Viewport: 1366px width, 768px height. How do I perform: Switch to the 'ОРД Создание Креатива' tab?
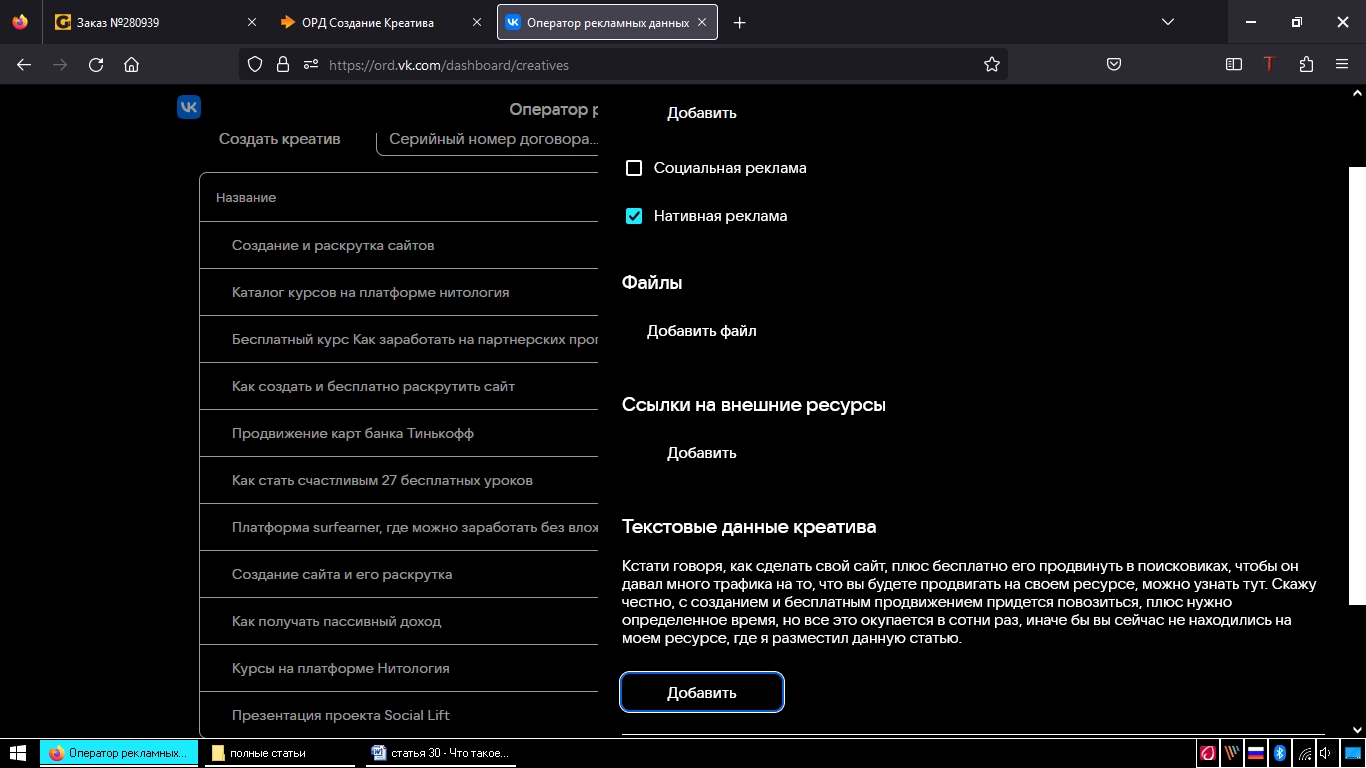click(x=380, y=22)
